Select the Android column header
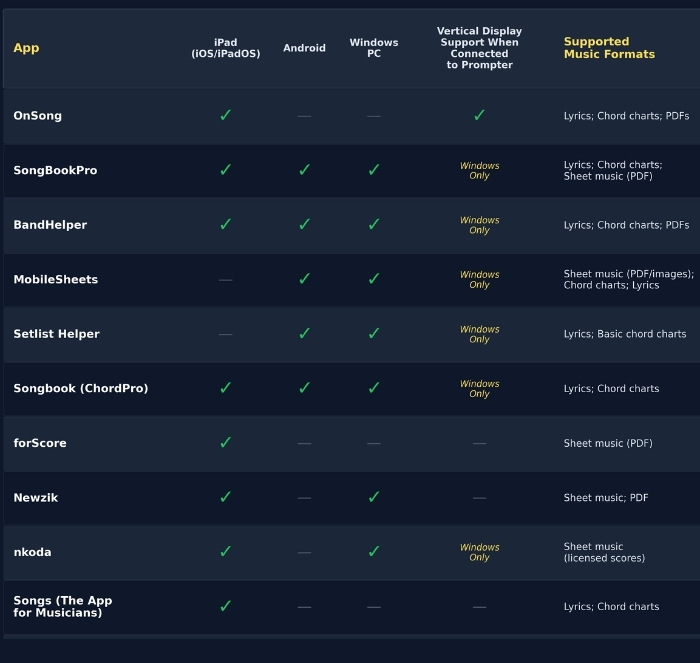 click(x=304, y=48)
